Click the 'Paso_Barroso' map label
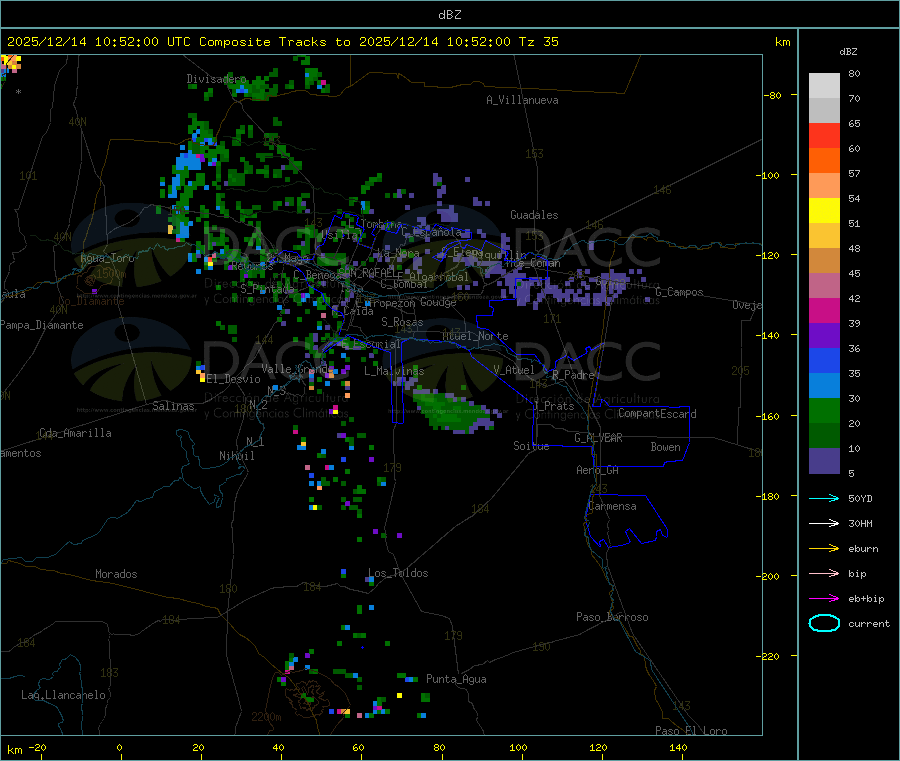 (x=612, y=617)
